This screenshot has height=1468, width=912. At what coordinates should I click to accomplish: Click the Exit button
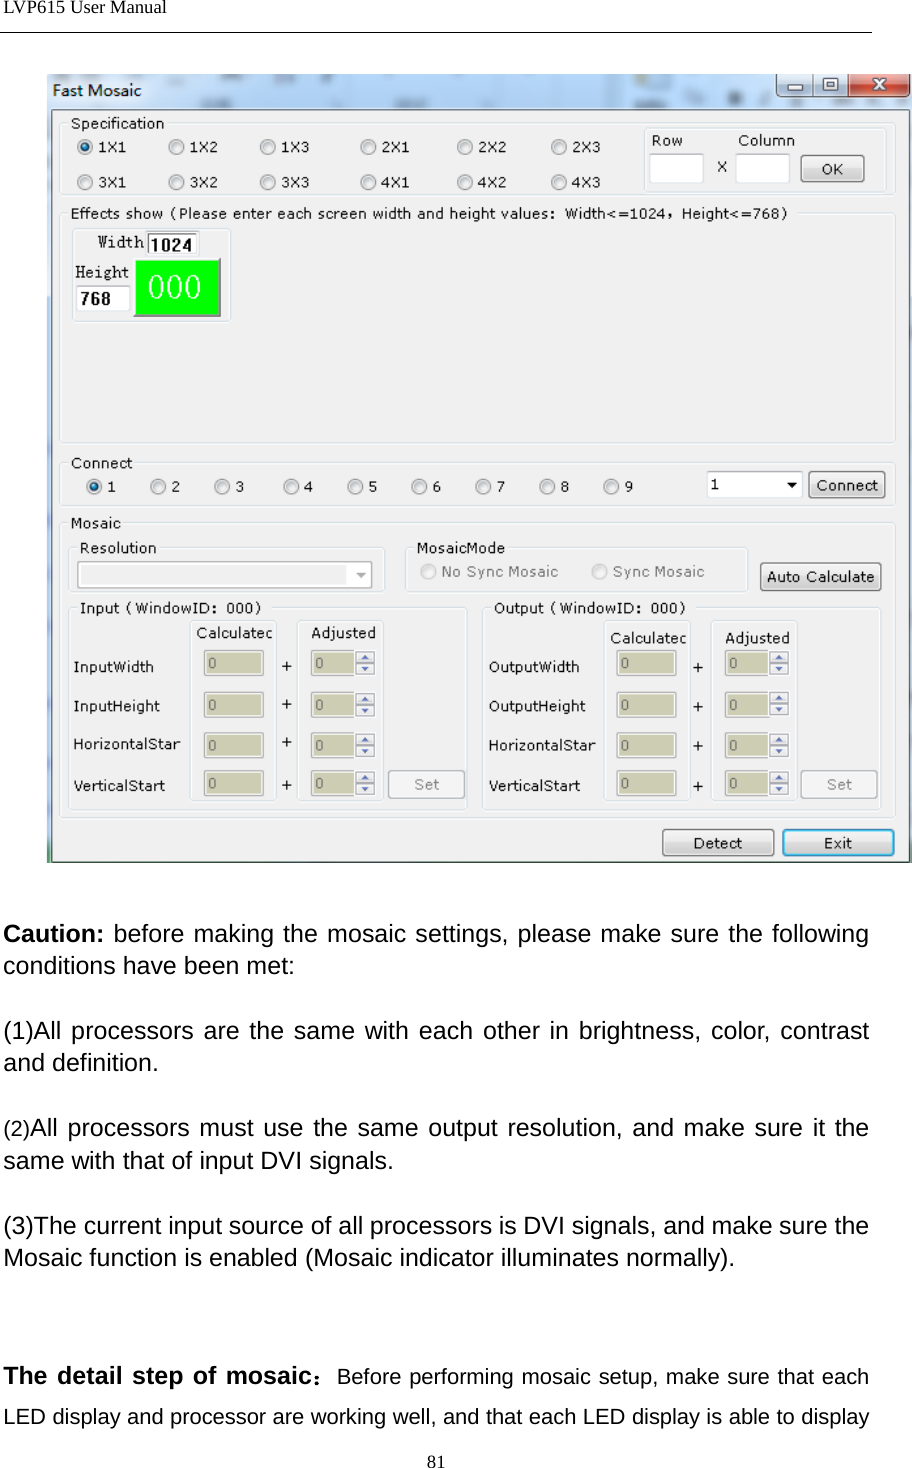pos(838,843)
